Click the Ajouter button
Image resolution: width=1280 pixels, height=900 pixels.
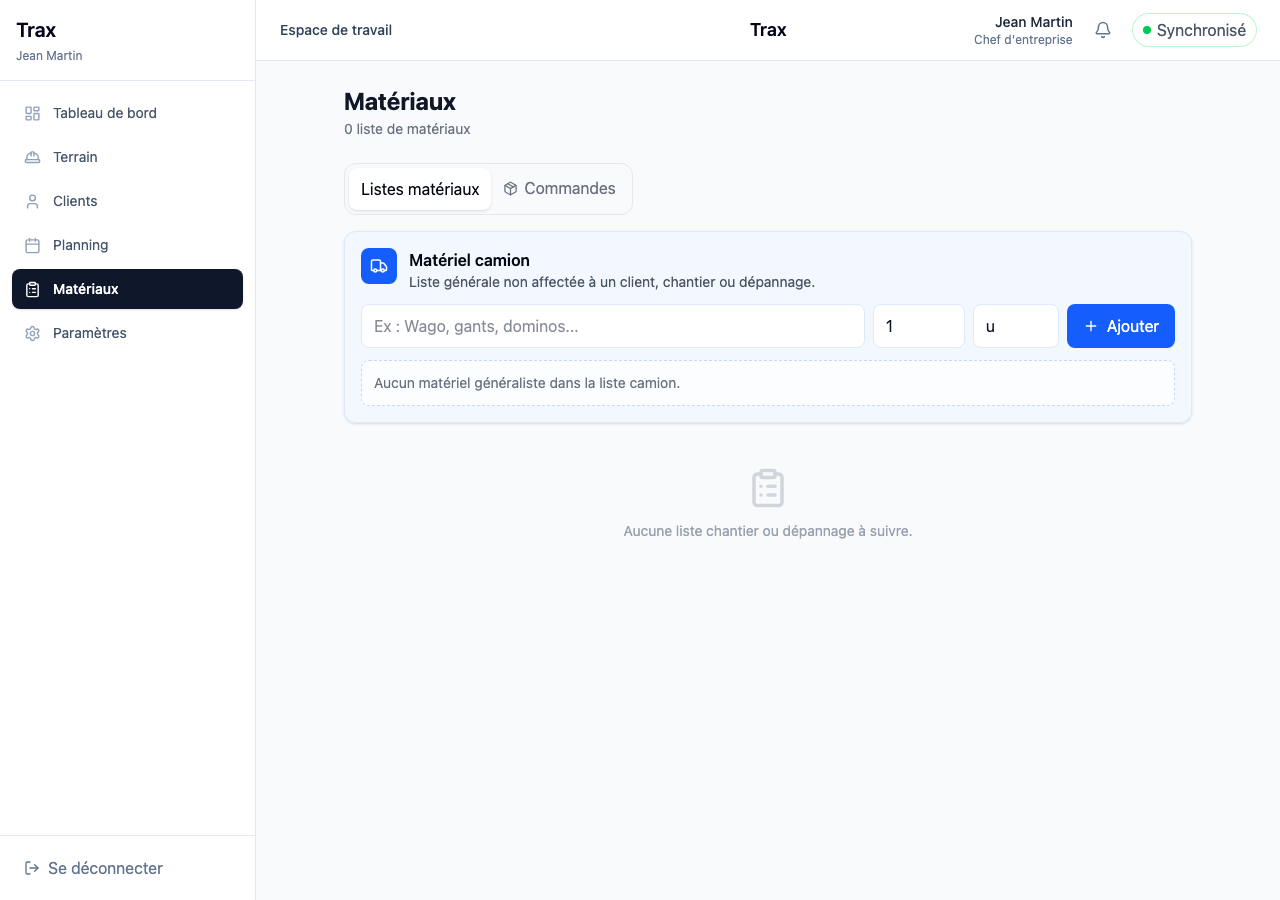pos(1121,326)
